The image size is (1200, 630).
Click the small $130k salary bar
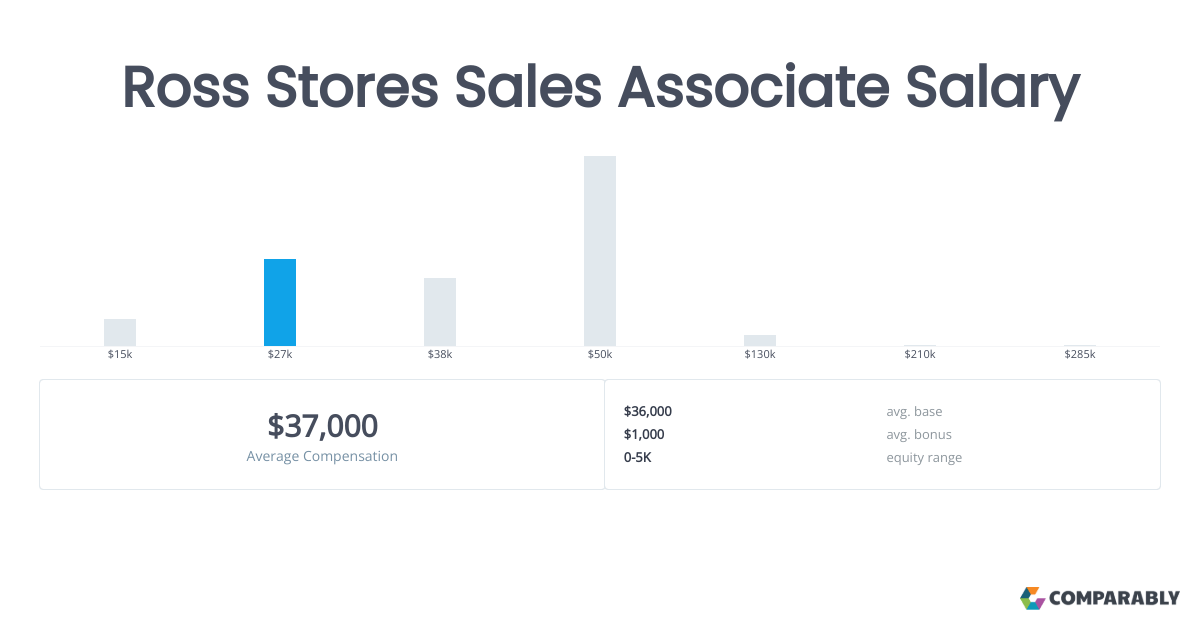coord(760,340)
